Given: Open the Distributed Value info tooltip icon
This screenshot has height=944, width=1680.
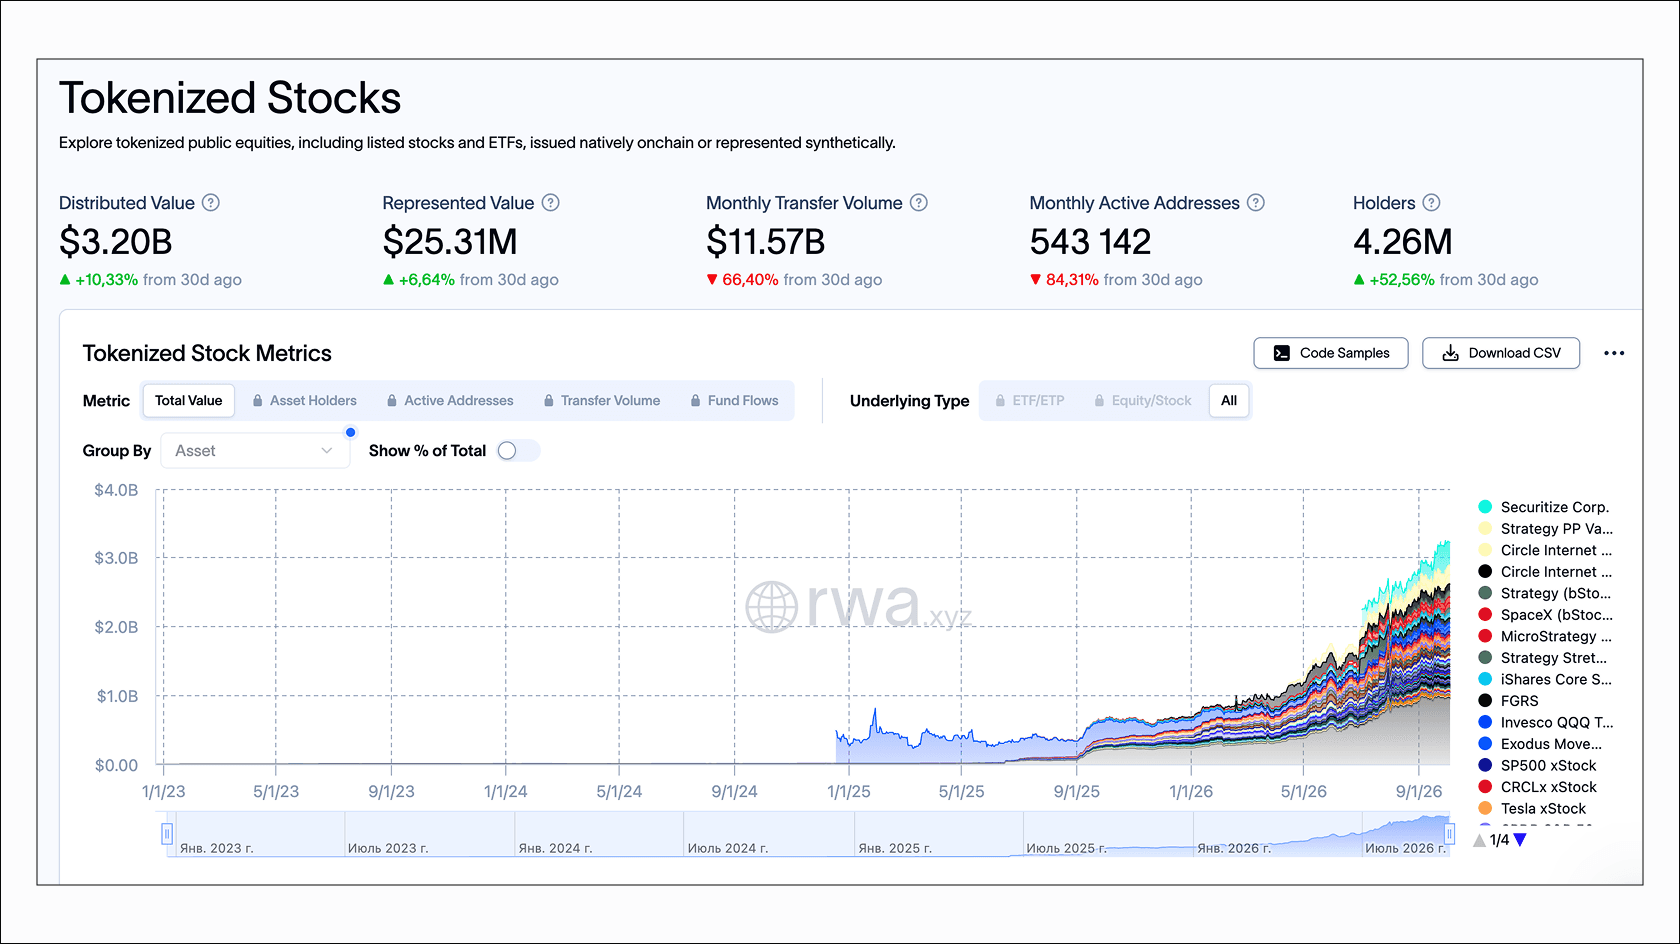Looking at the screenshot, I should tap(211, 203).
